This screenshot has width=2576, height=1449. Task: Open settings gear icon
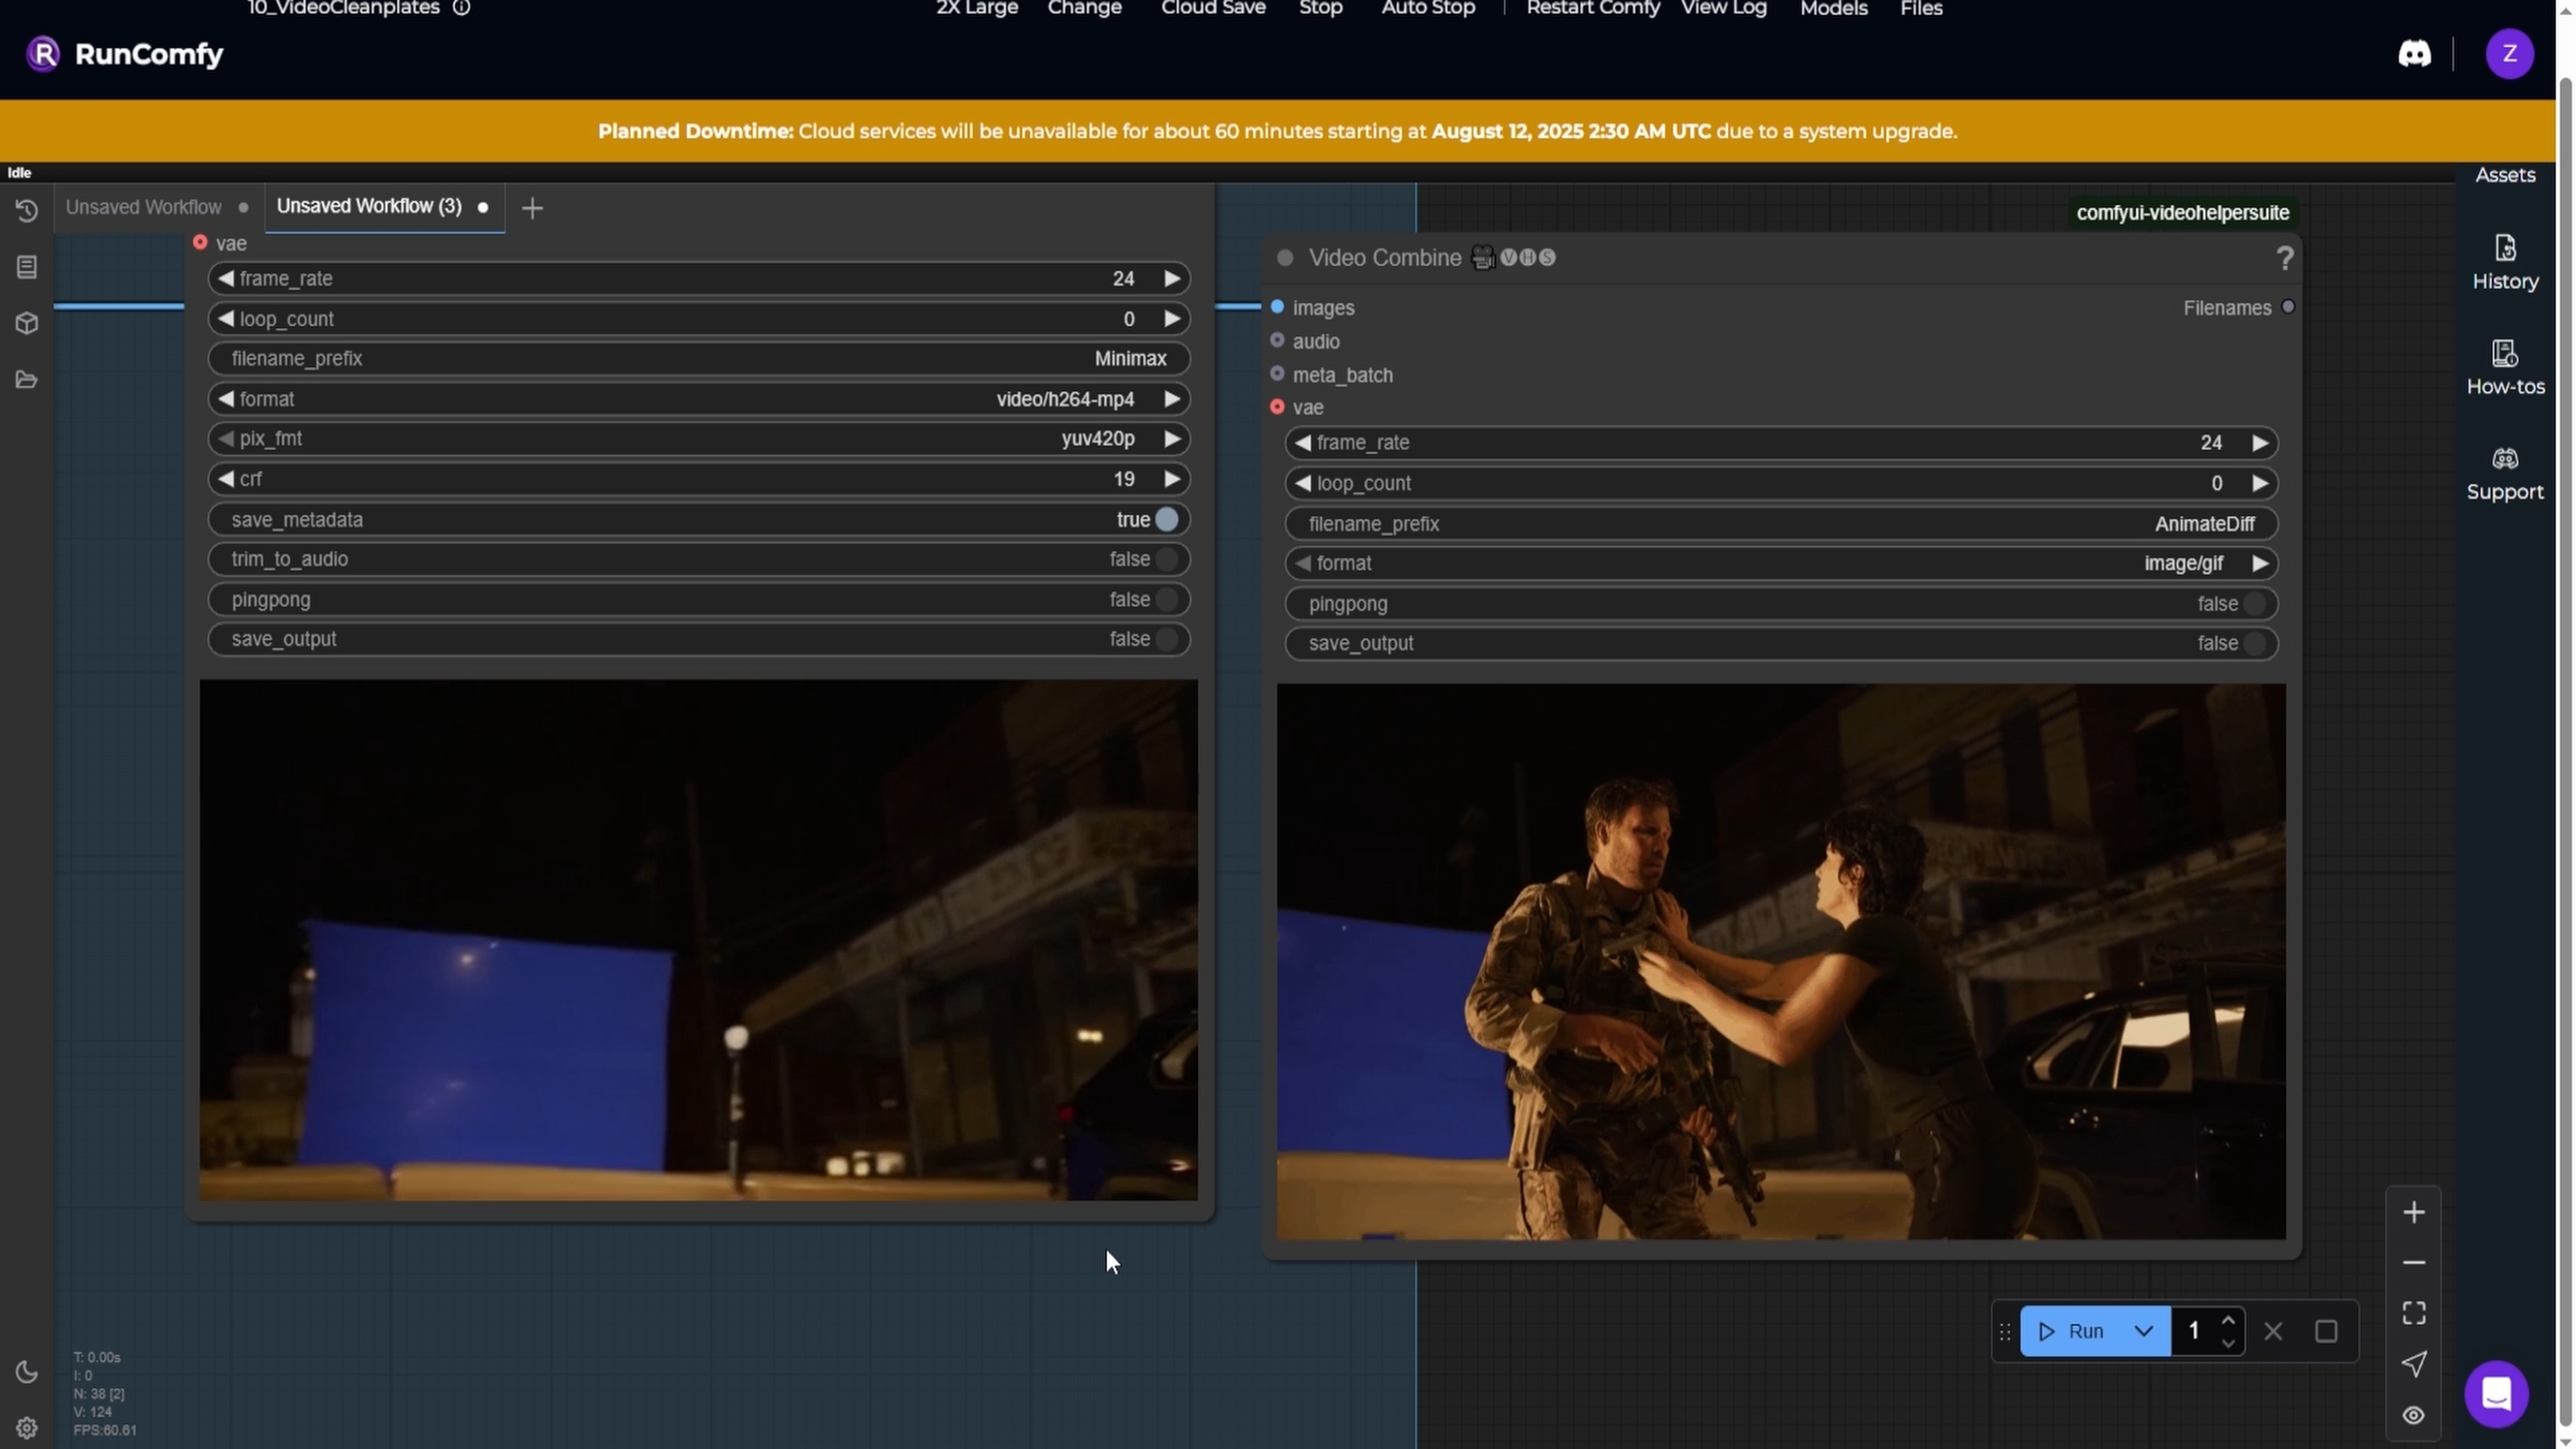click(27, 1428)
